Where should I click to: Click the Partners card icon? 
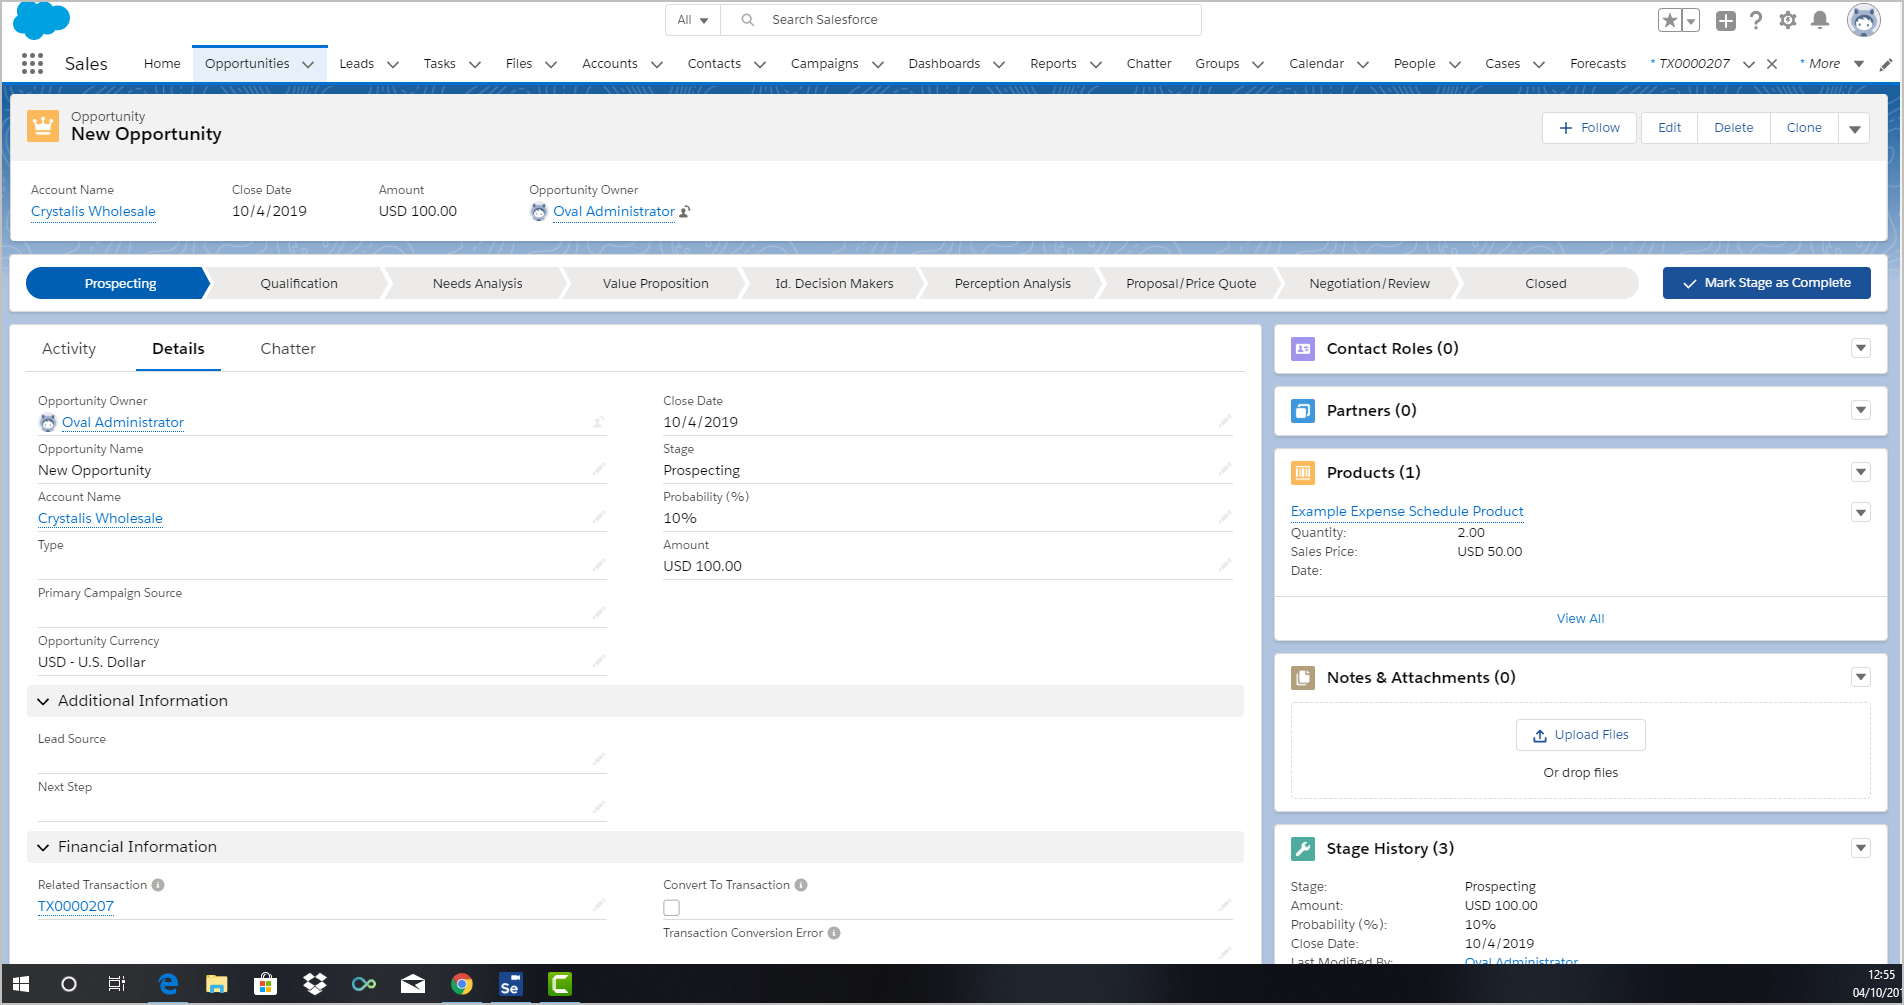pyautogui.click(x=1303, y=411)
